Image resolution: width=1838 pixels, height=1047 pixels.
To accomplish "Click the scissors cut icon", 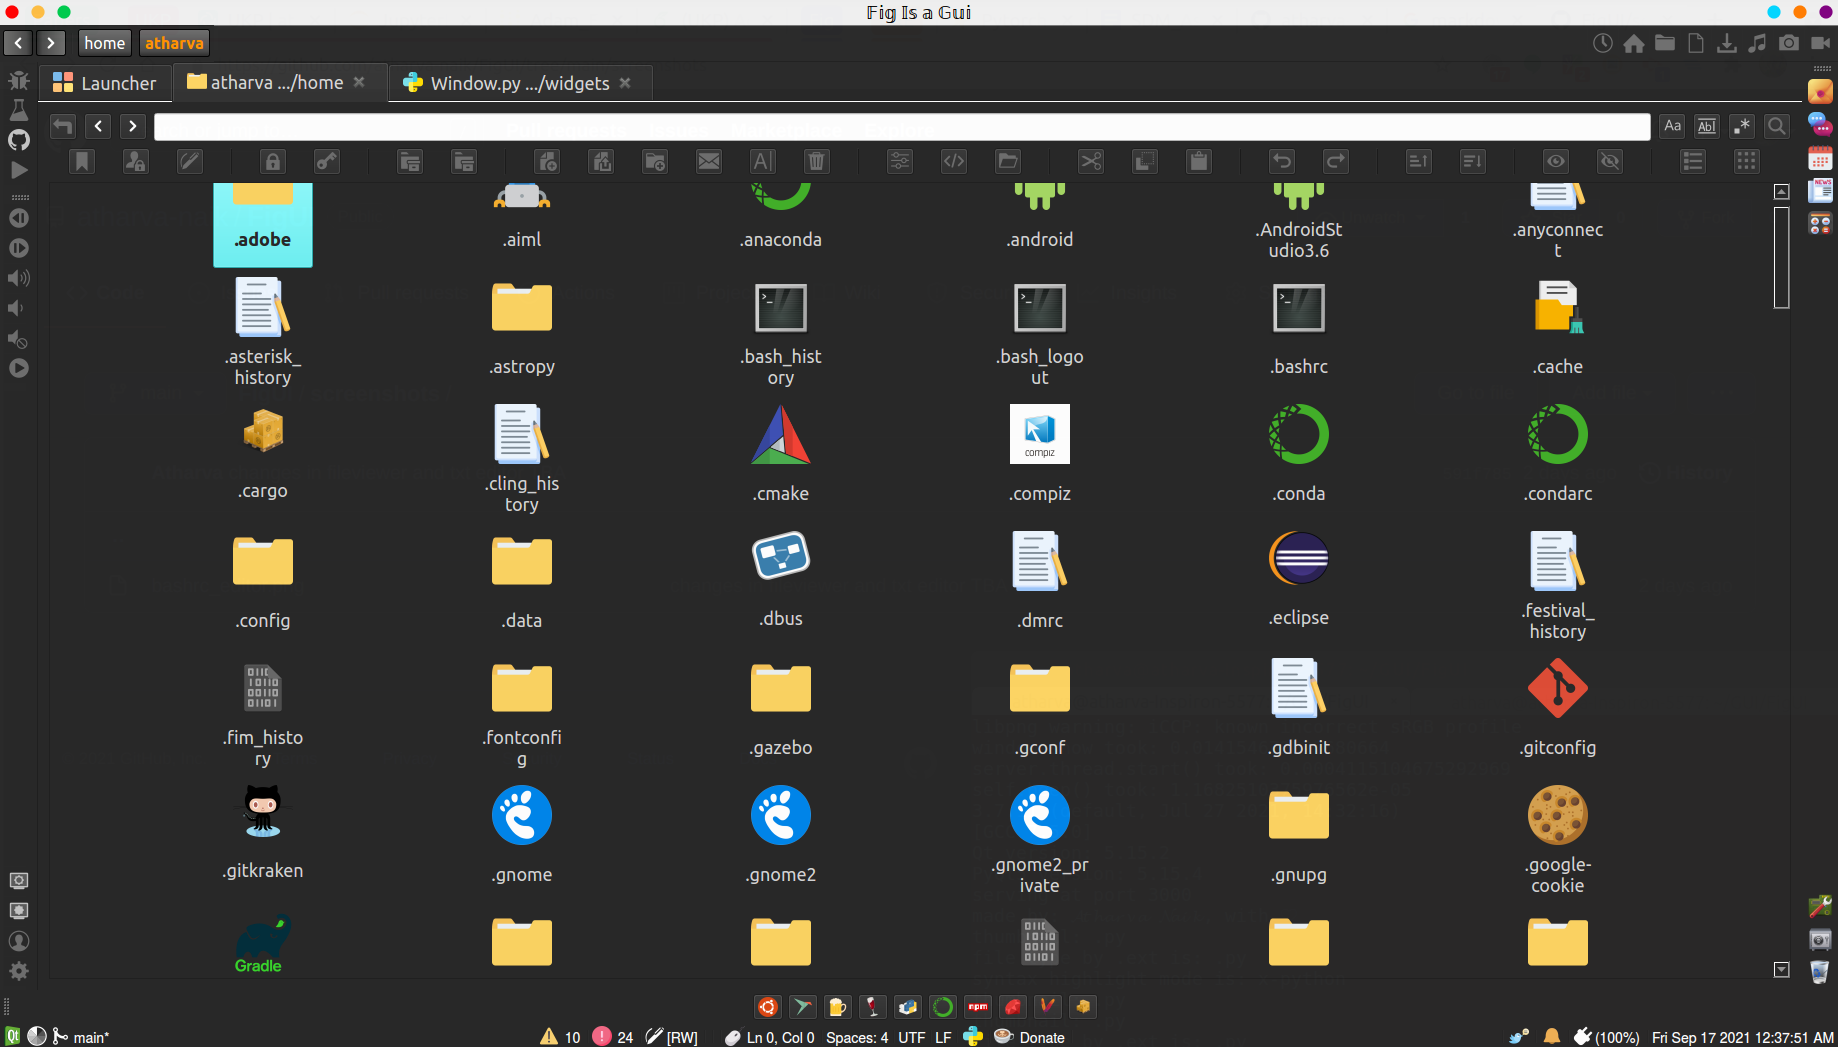I will tap(1091, 161).
